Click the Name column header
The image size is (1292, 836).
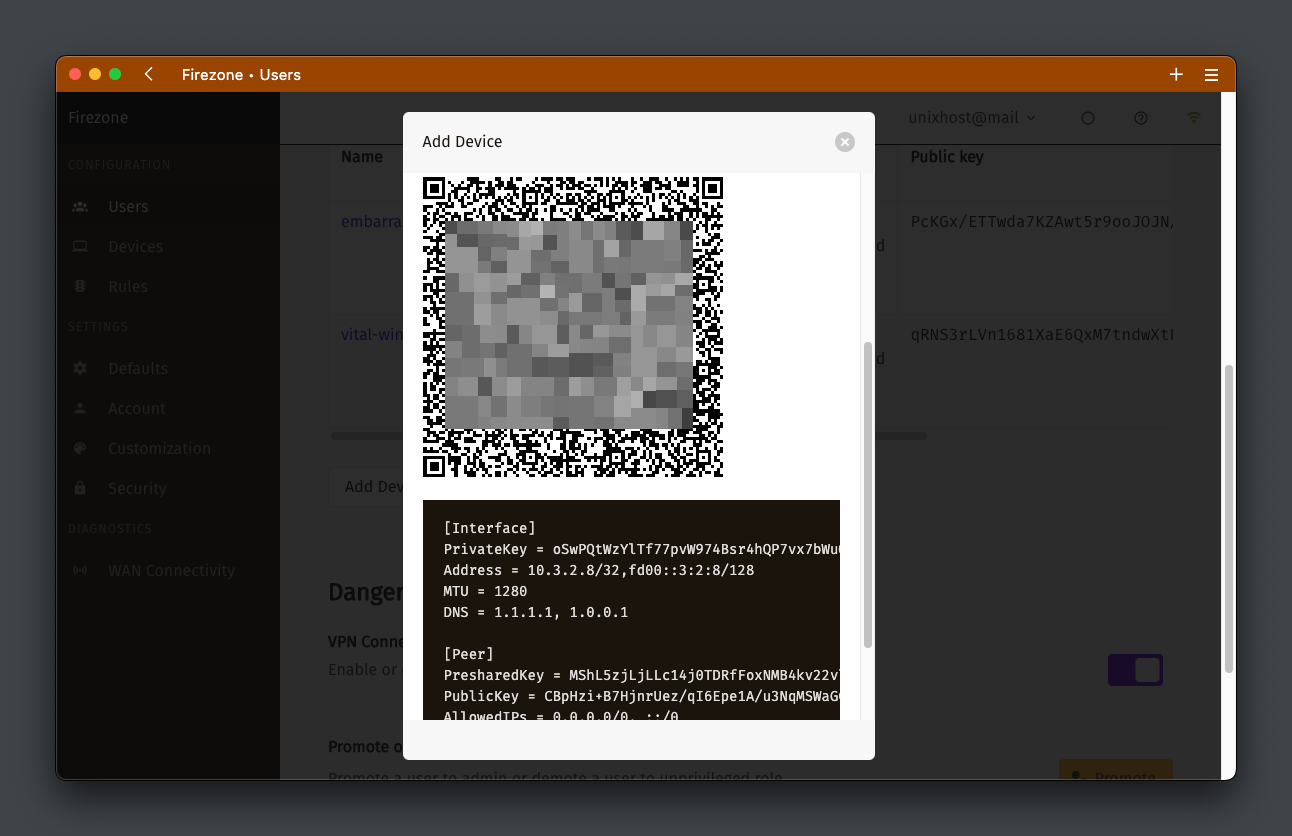(x=362, y=157)
